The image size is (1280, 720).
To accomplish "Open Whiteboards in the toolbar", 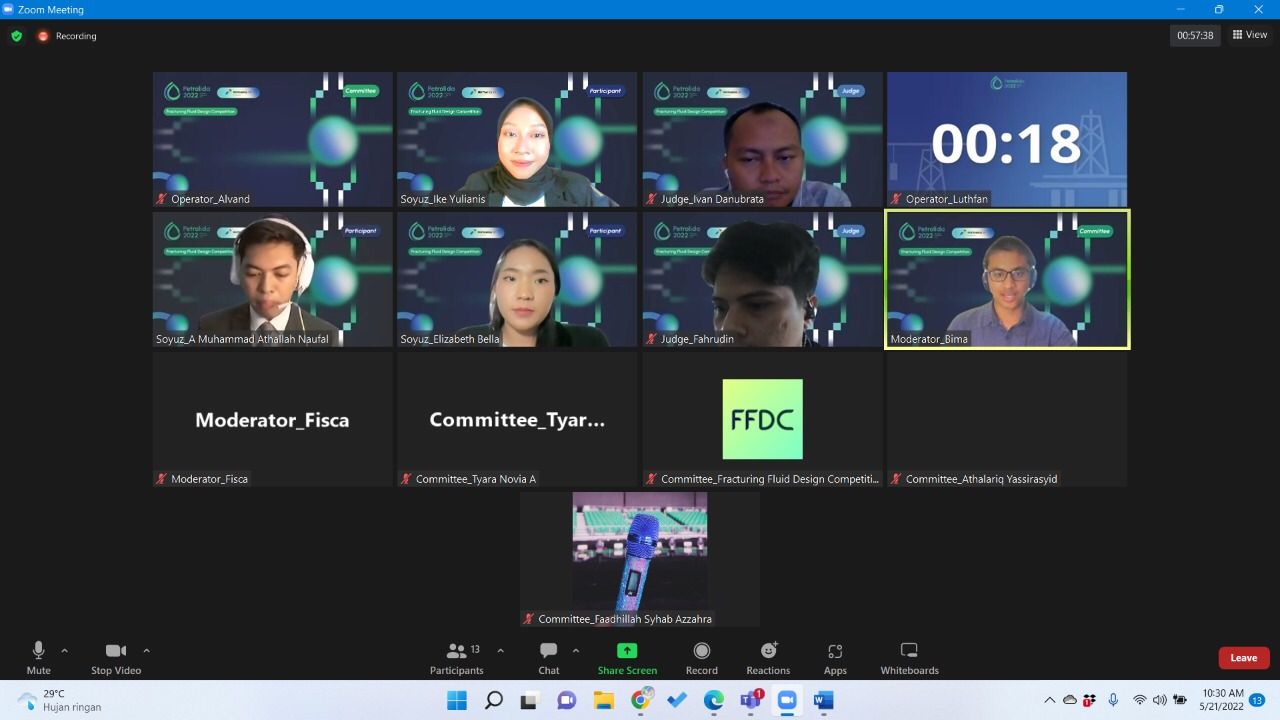I will [x=909, y=656].
